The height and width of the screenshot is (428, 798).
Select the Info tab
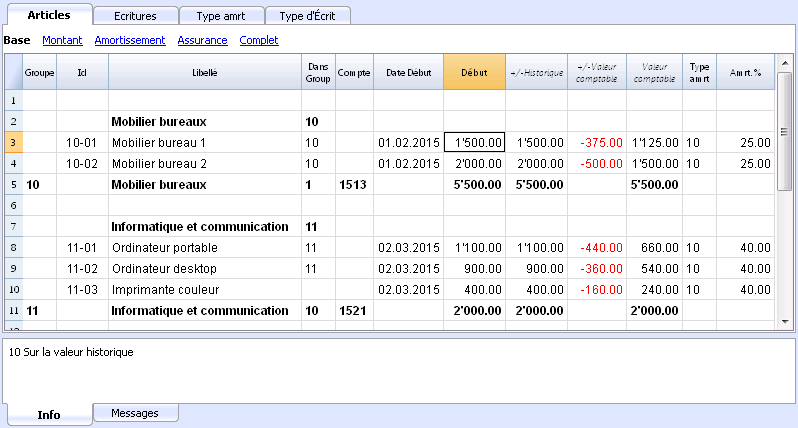tap(49, 415)
